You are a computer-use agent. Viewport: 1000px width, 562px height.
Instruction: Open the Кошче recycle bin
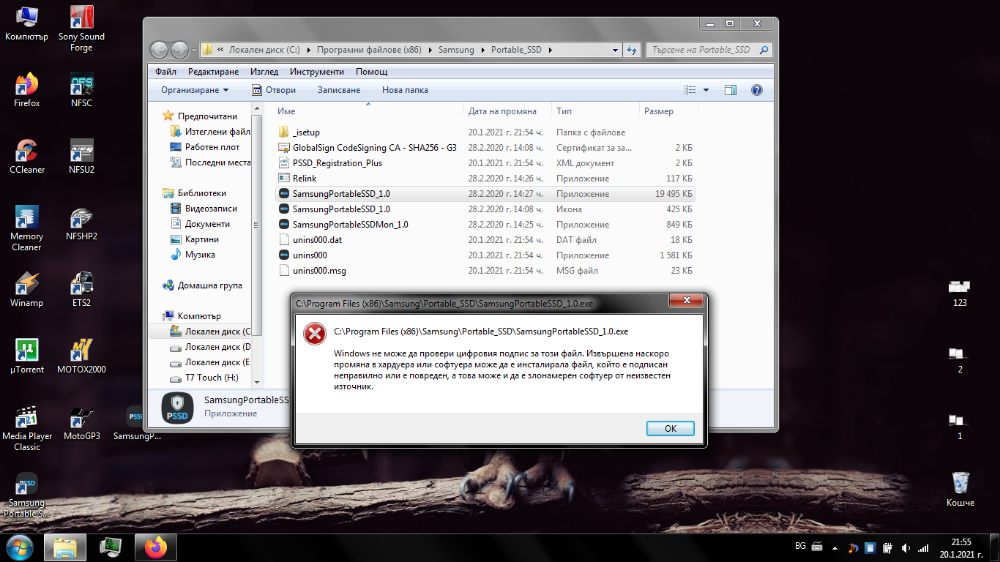[x=960, y=489]
